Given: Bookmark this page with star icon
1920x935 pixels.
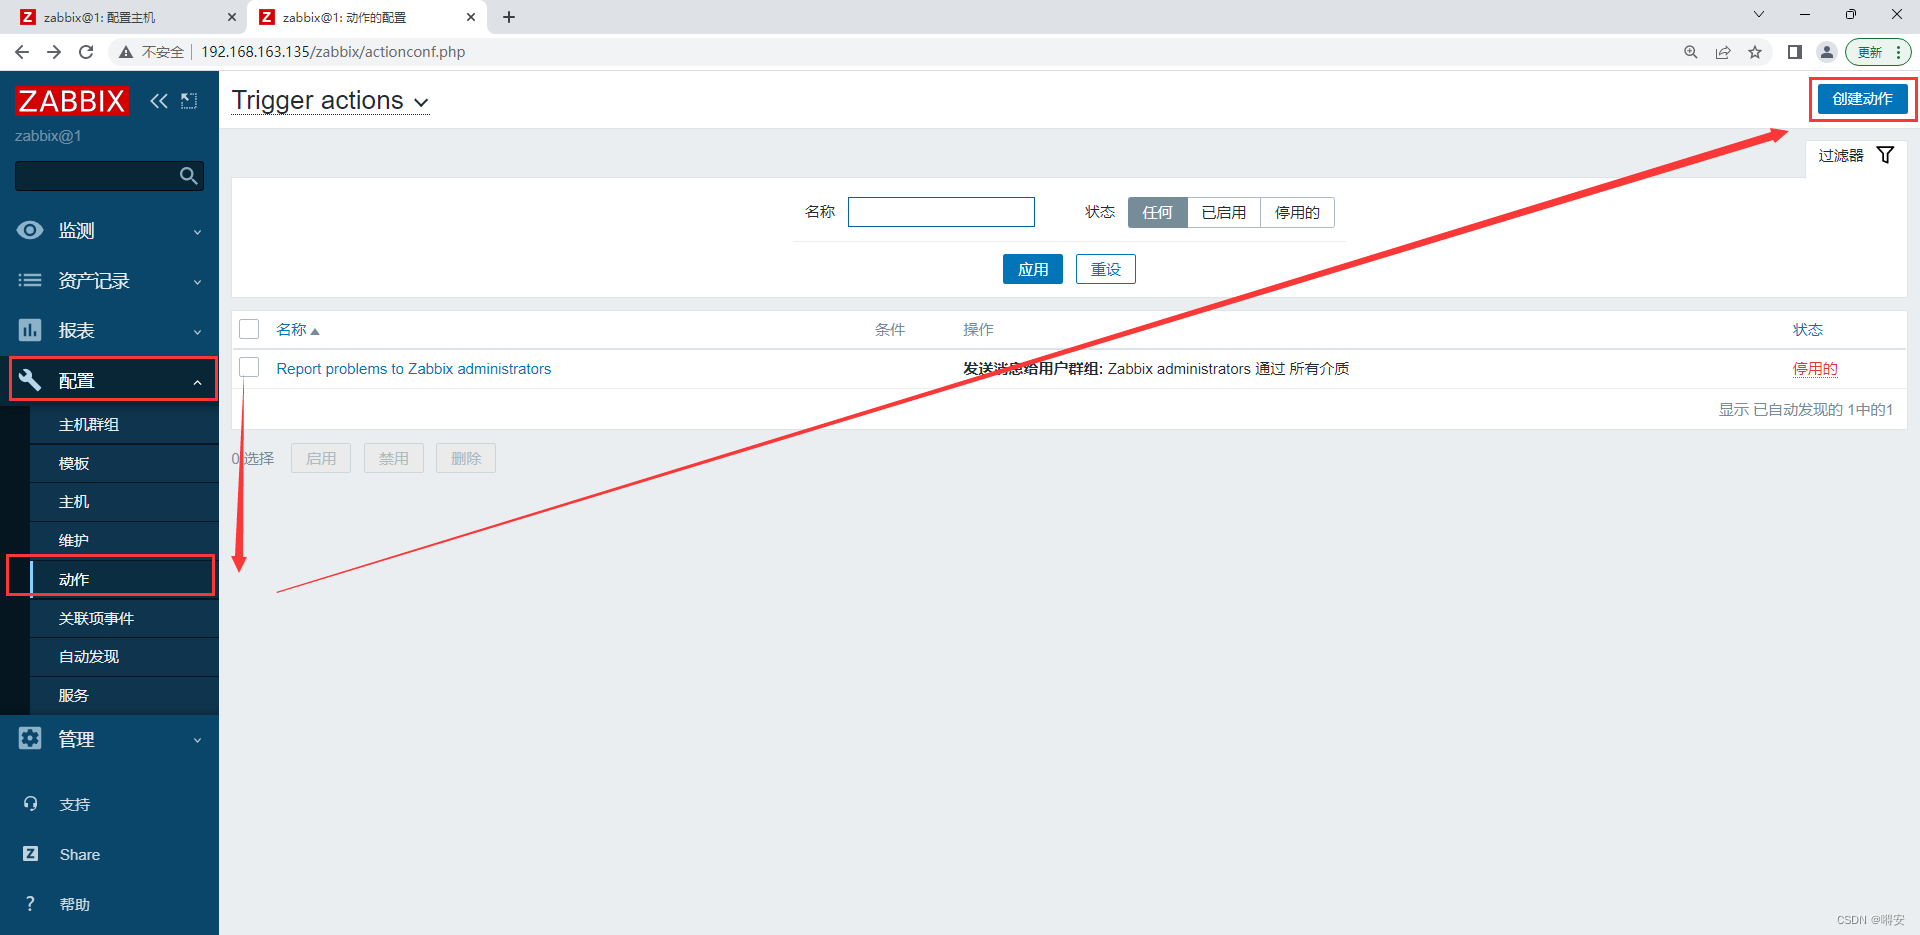Looking at the screenshot, I should point(1755,52).
